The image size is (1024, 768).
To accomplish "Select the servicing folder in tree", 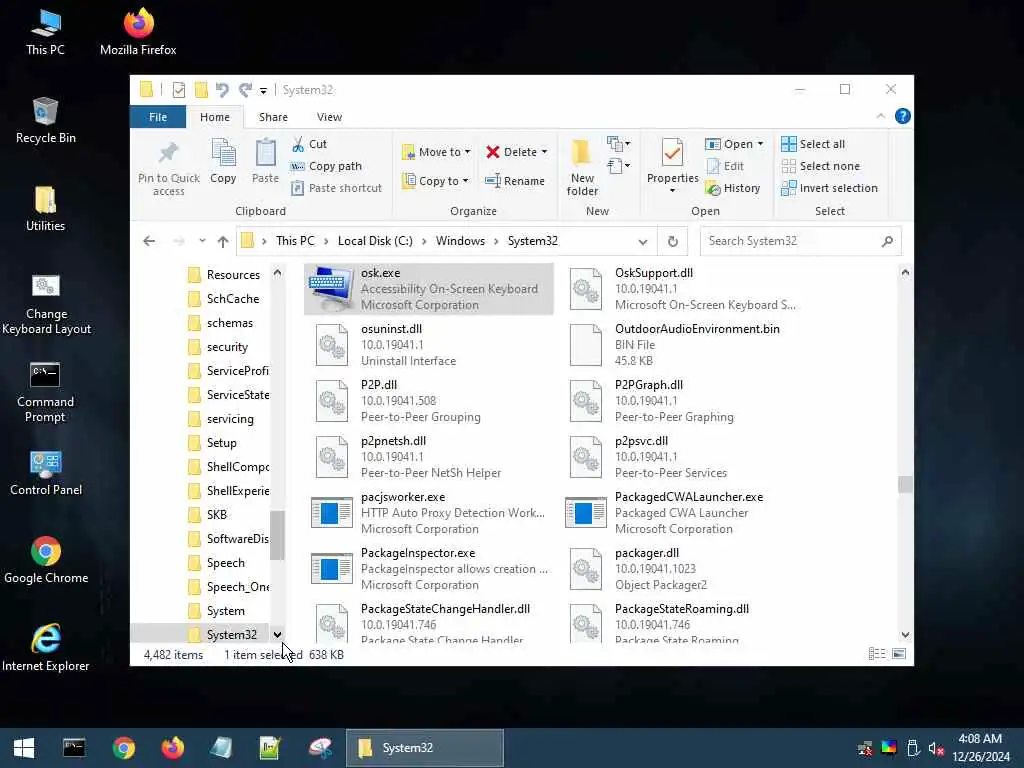I will point(229,419).
